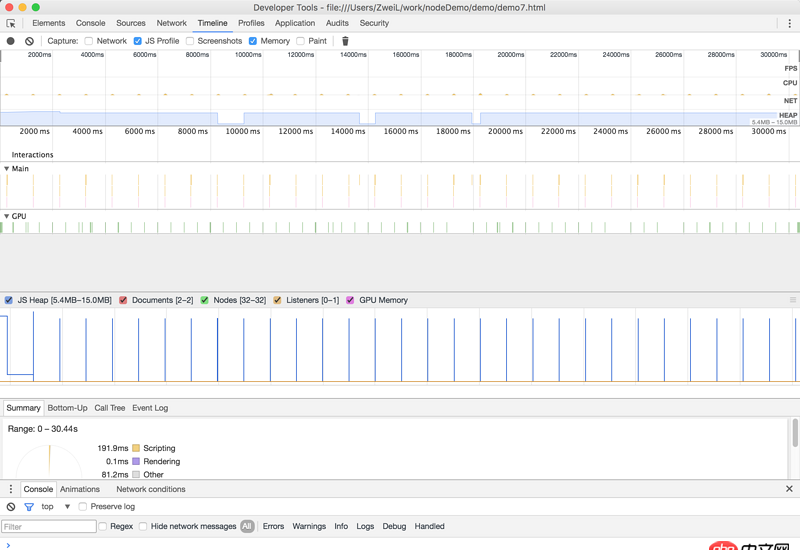Clear the timeline recording
800x550 pixels.
pos(29,41)
